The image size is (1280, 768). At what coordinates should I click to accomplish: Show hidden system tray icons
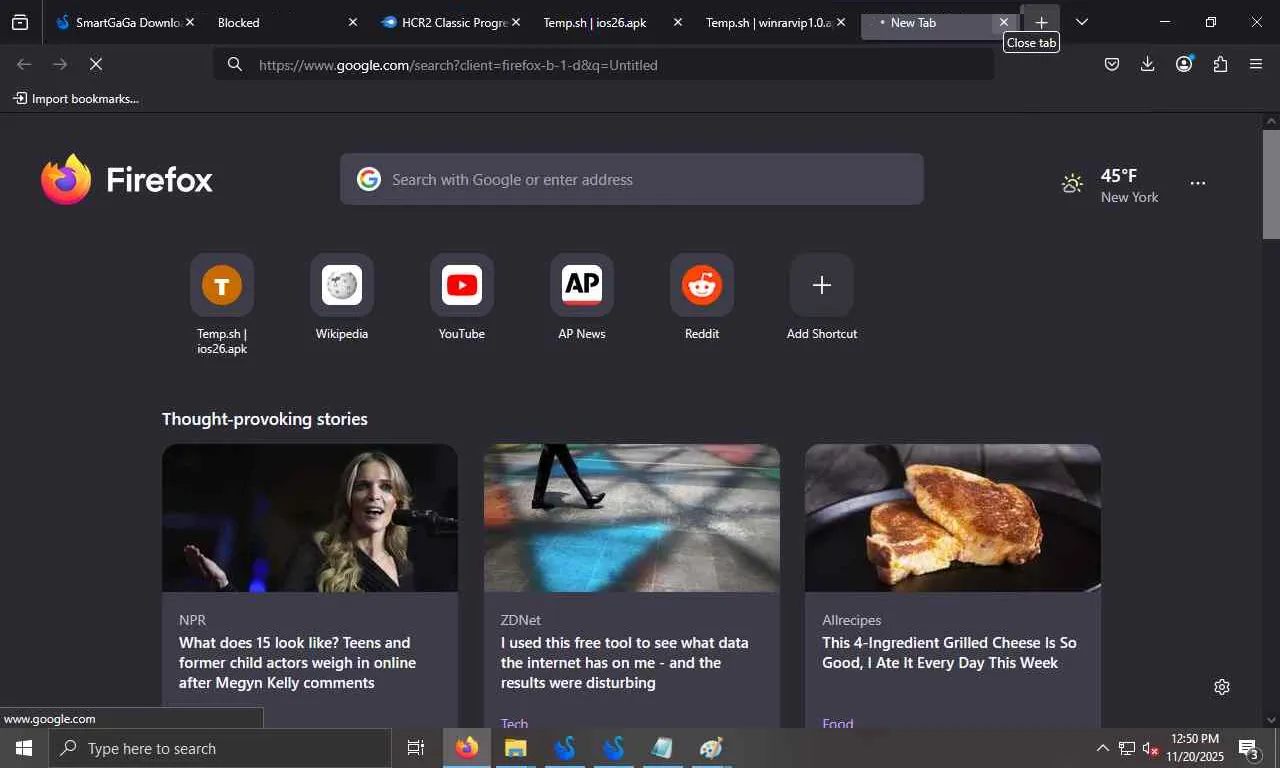[x=1103, y=748]
